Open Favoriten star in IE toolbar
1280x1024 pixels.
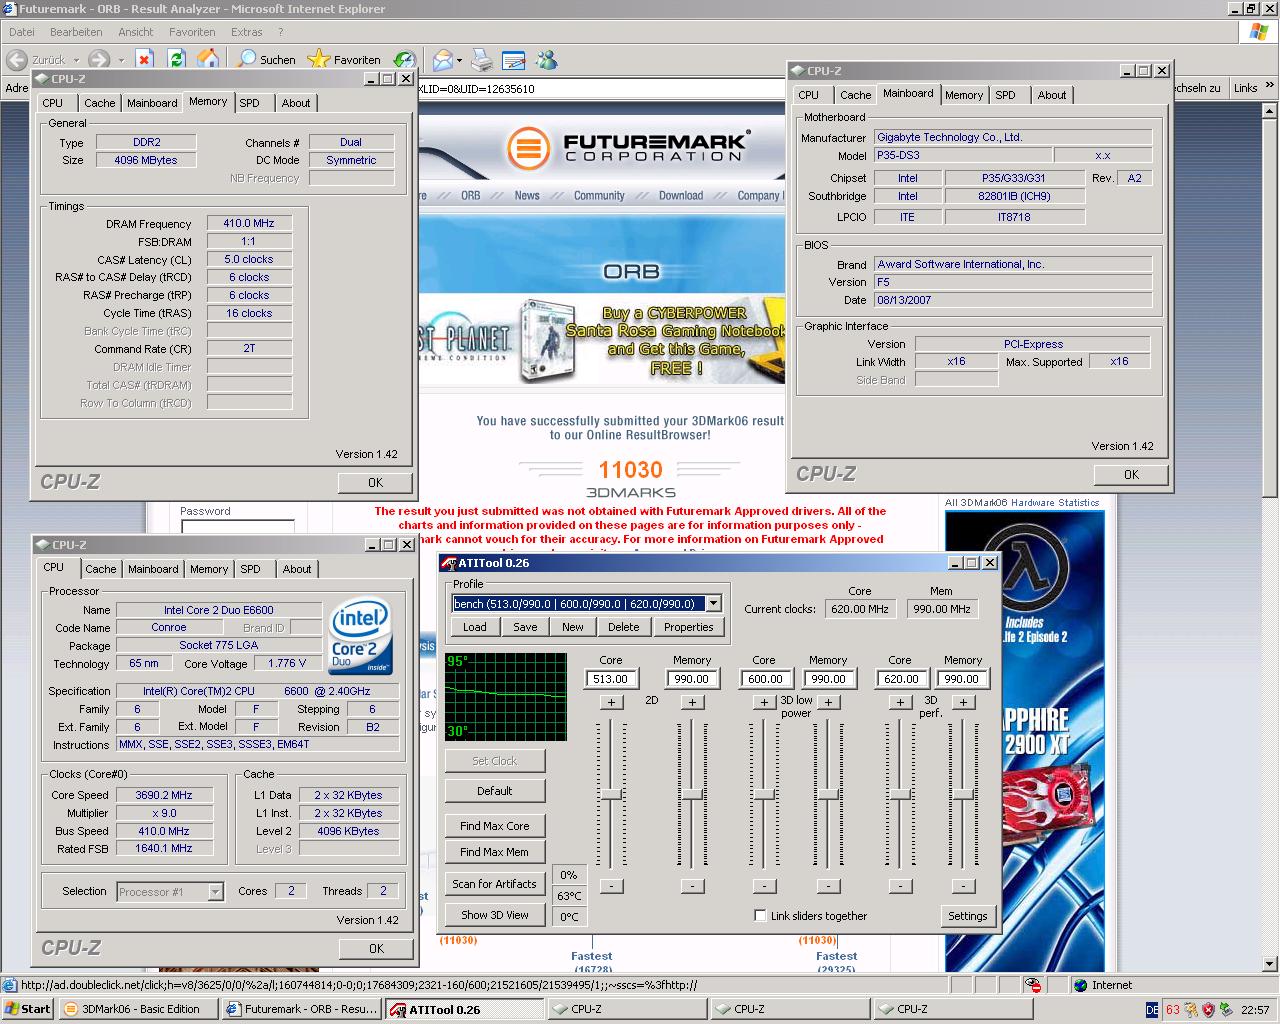click(x=344, y=60)
